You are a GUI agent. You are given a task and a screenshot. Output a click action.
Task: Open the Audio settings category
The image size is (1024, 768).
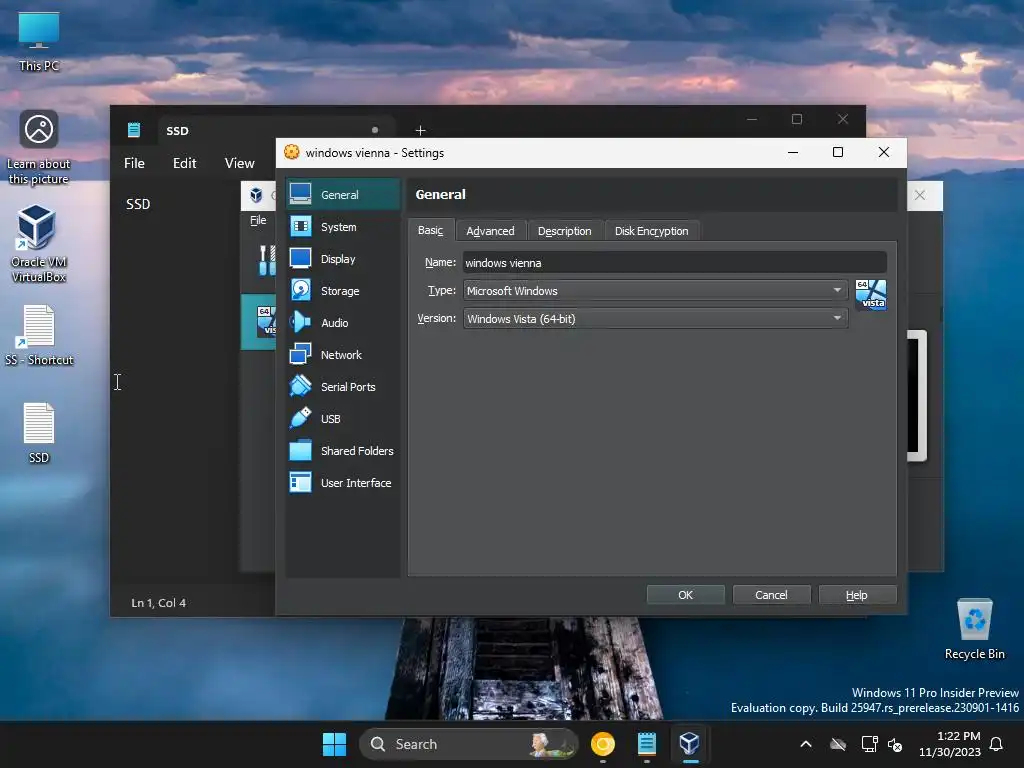coord(343,323)
